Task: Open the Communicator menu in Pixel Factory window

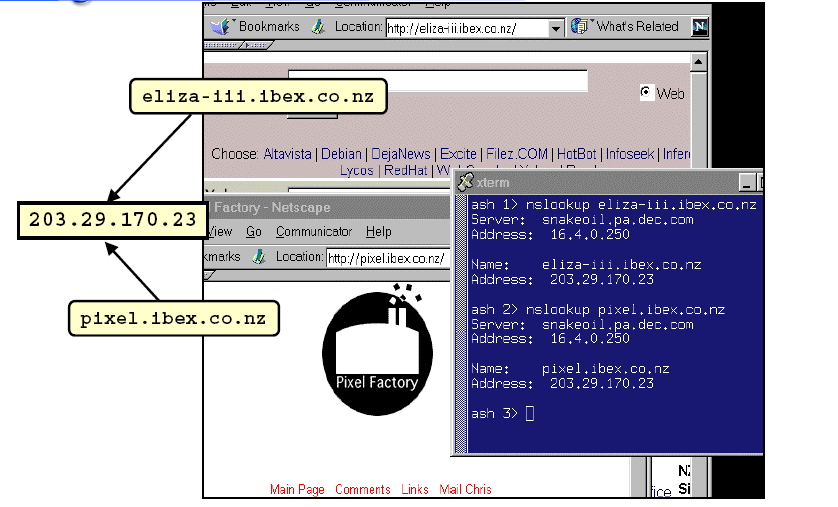Action: pyautogui.click(x=314, y=231)
